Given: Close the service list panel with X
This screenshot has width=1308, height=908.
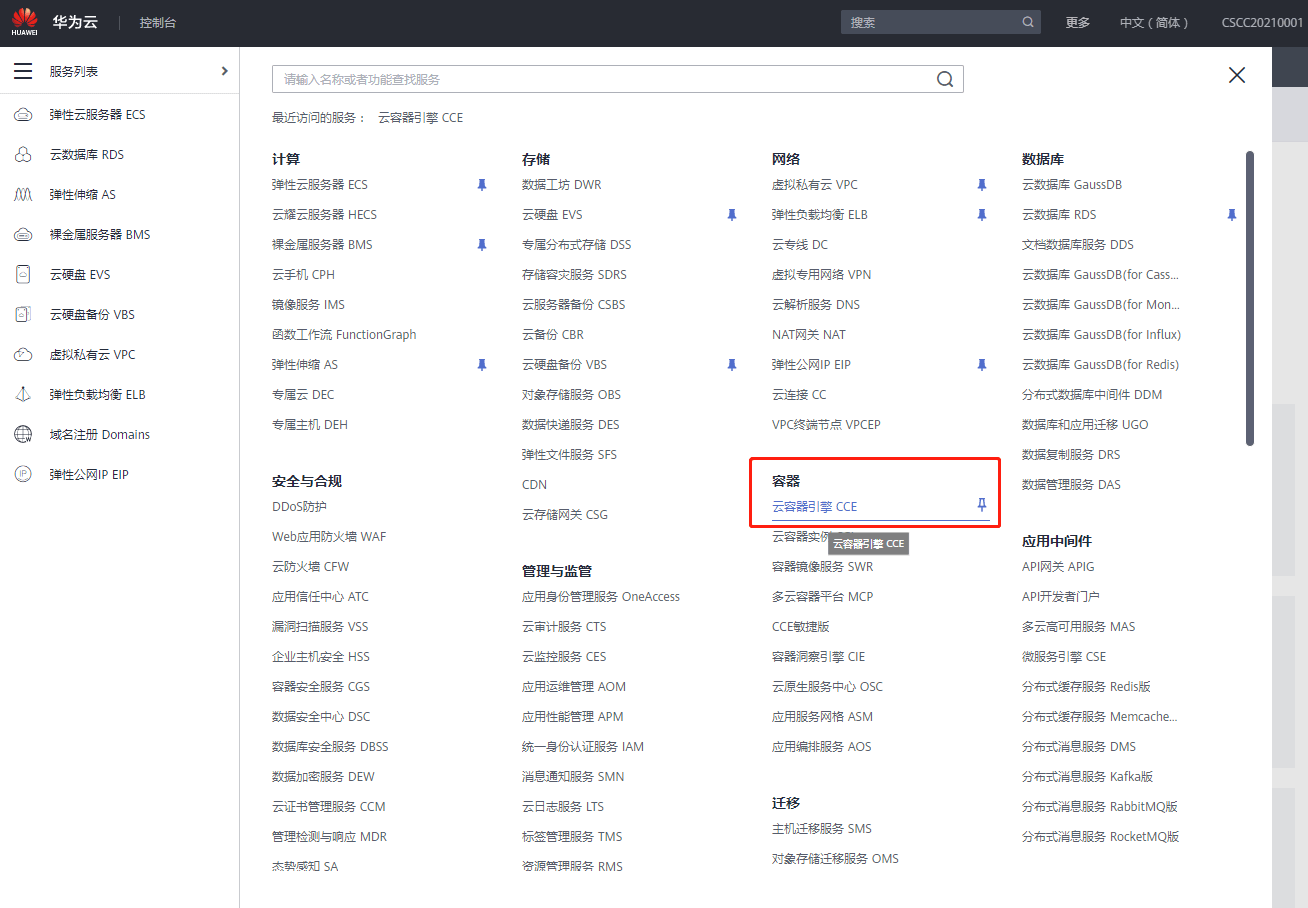Looking at the screenshot, I should click(1237, 75).
